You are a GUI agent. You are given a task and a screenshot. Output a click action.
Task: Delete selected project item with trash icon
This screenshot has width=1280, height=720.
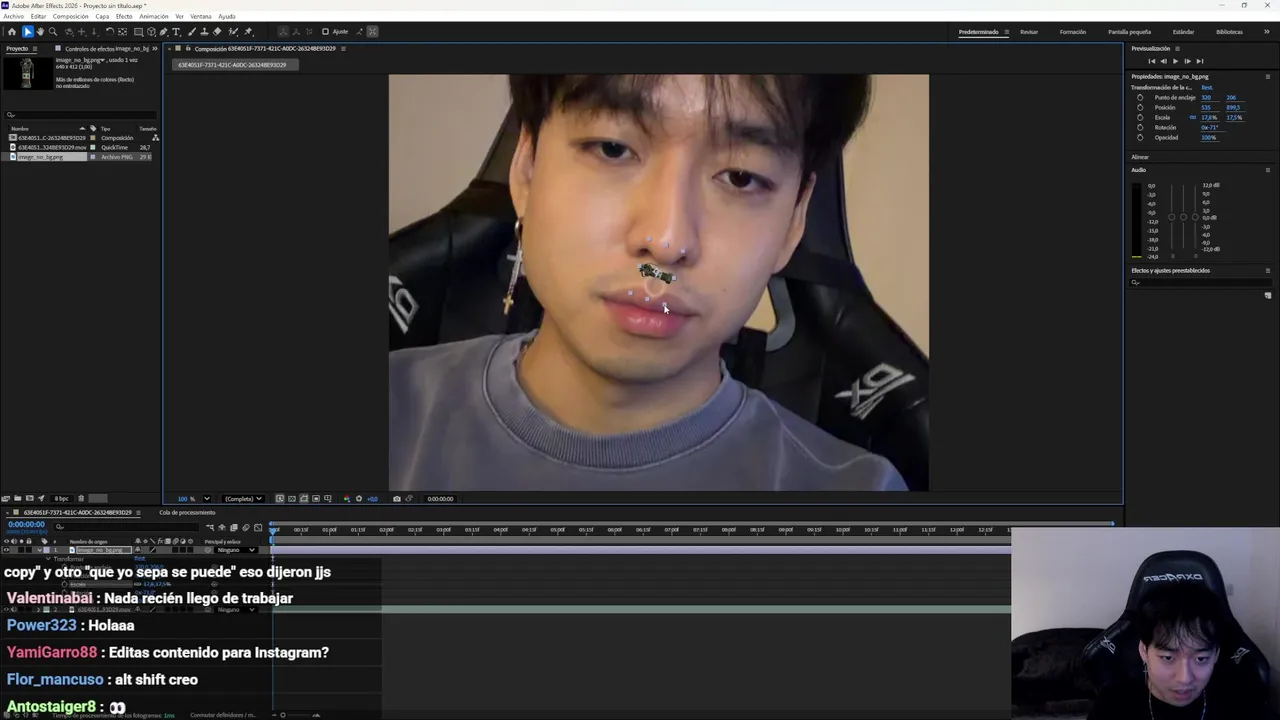[x=81, y=498]
